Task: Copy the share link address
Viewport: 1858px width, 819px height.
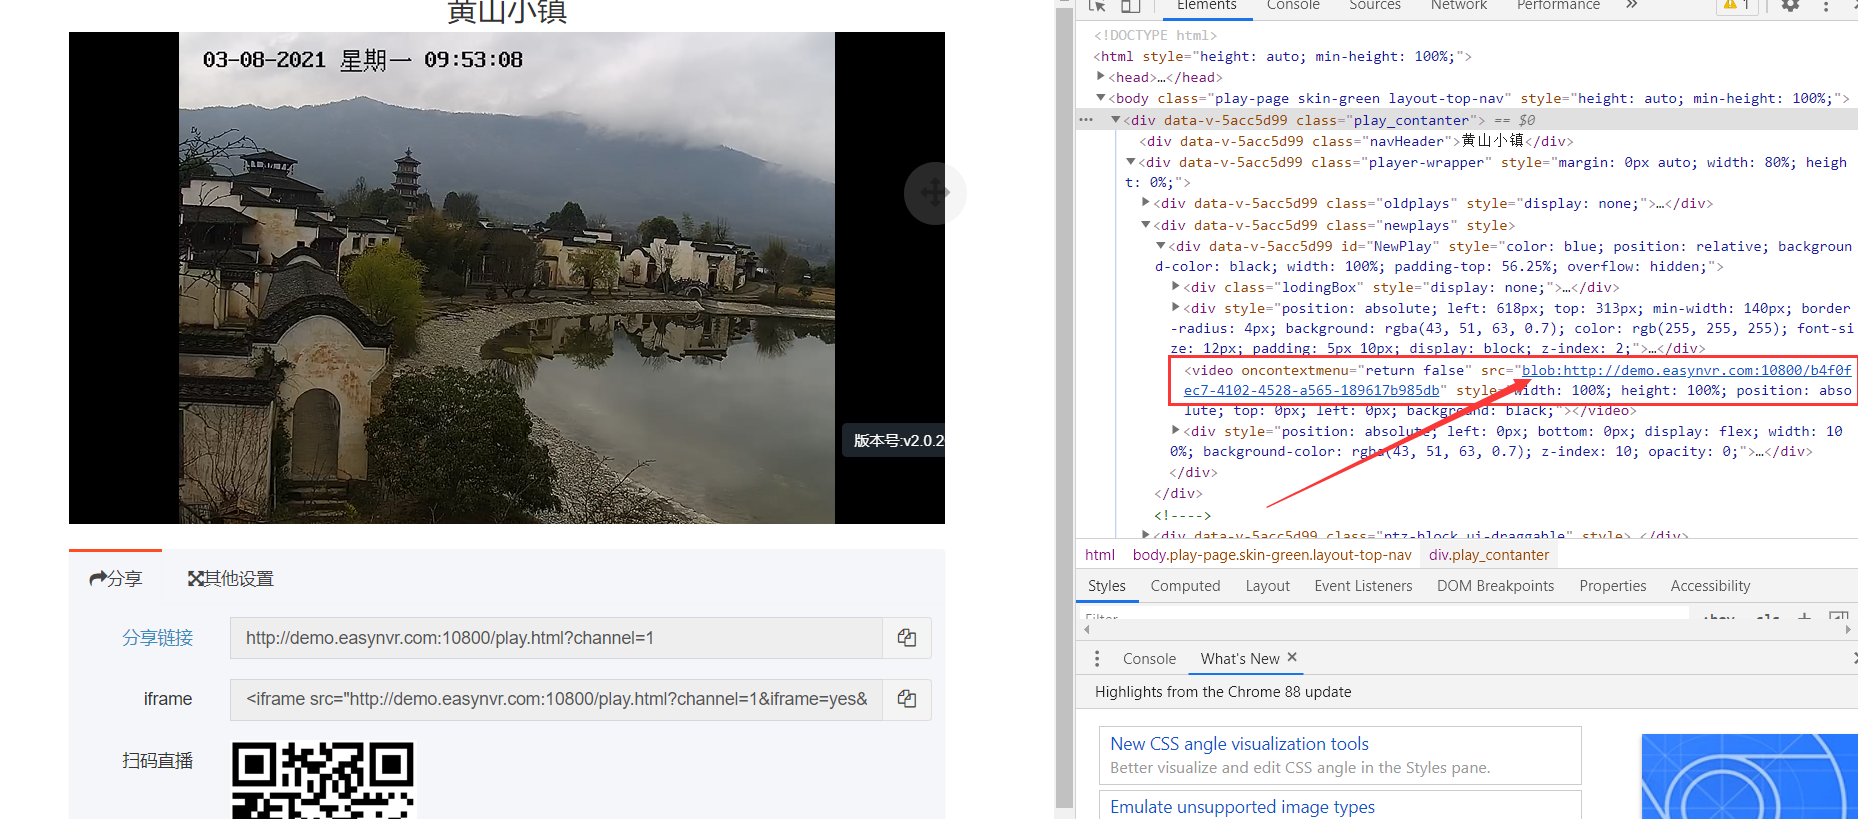Action: [x=907, y=638]
